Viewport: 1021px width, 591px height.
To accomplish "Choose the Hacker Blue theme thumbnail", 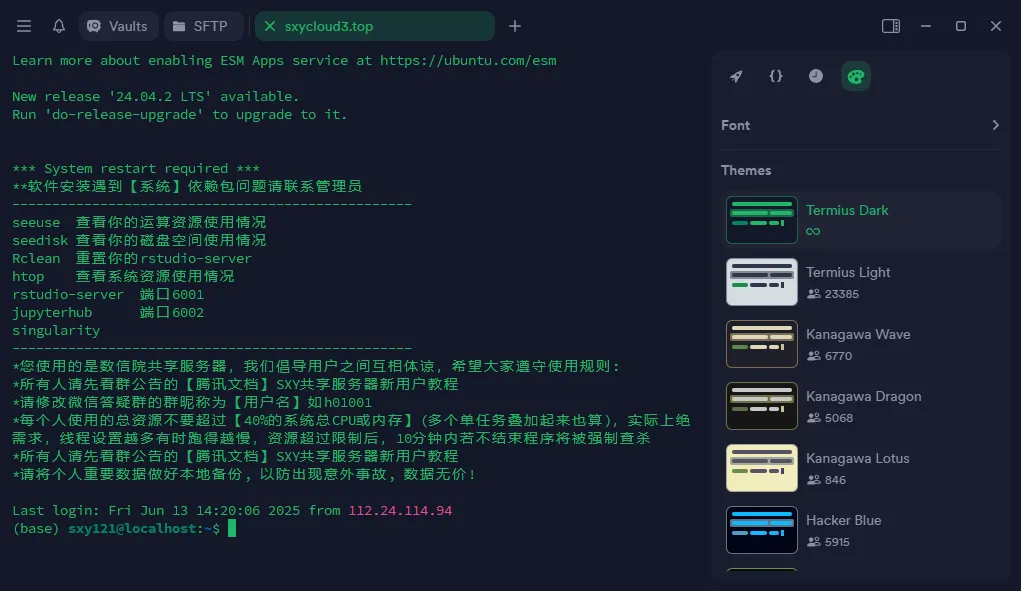I will (761, 530).
